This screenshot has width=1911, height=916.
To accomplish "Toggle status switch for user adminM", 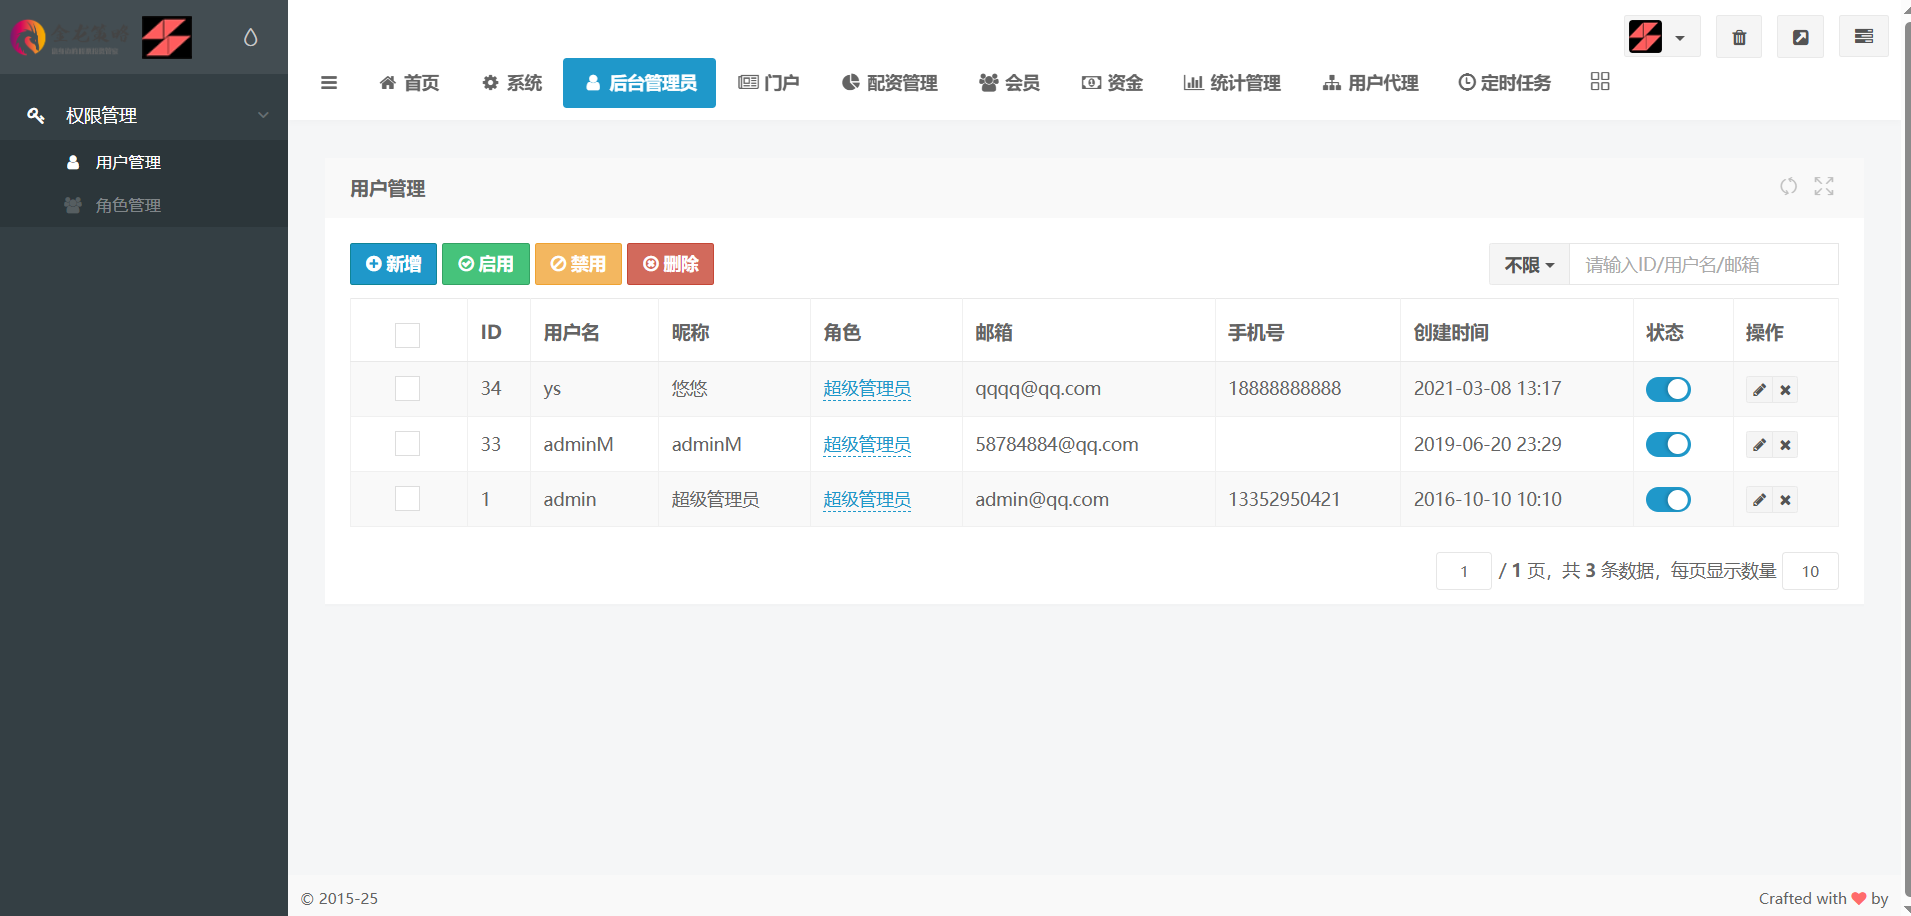I will pyautogui.click(x=1668, y=445).
